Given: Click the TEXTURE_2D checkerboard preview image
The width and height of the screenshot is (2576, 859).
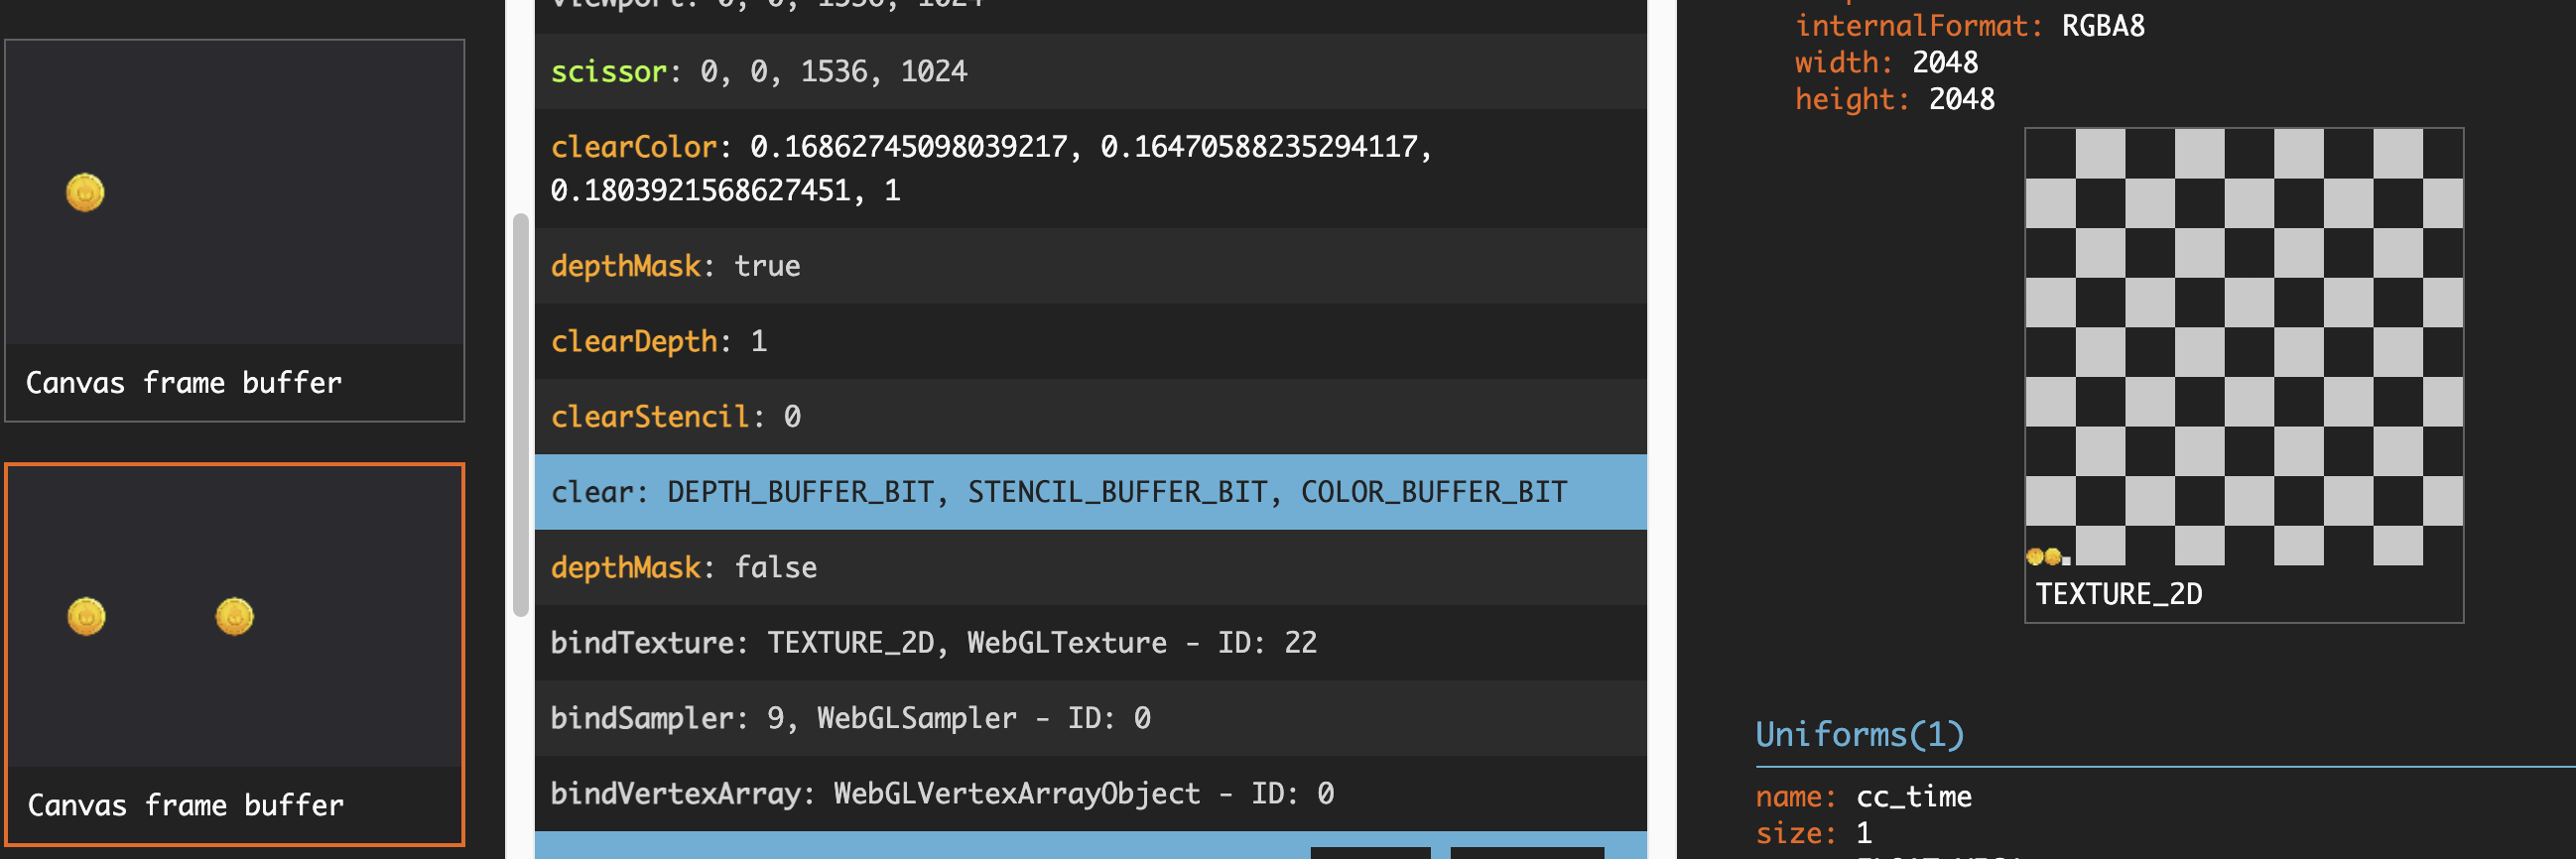Looking at the screenshot, I should click(2243, 346).
